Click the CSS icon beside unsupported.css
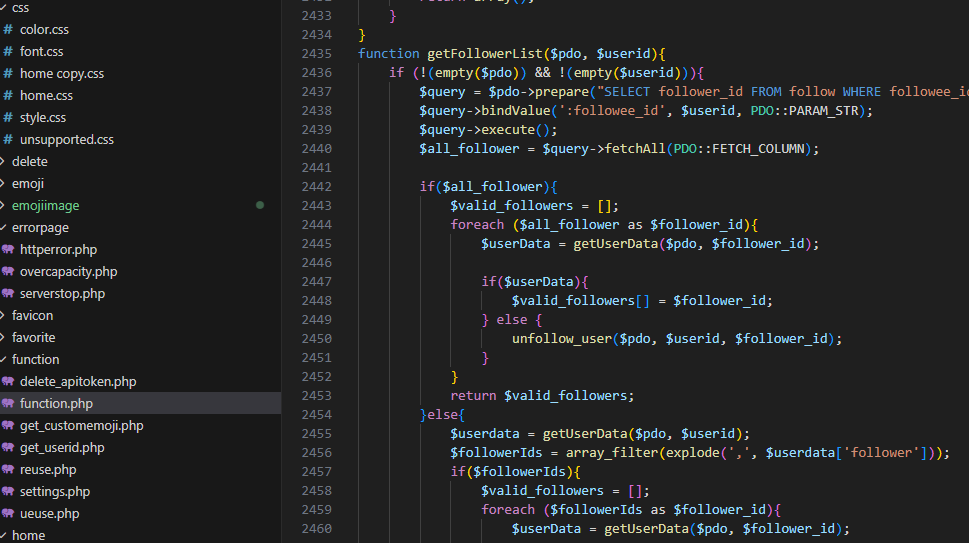The height and width of the screenshot is (543, 969). pos(8,140)
